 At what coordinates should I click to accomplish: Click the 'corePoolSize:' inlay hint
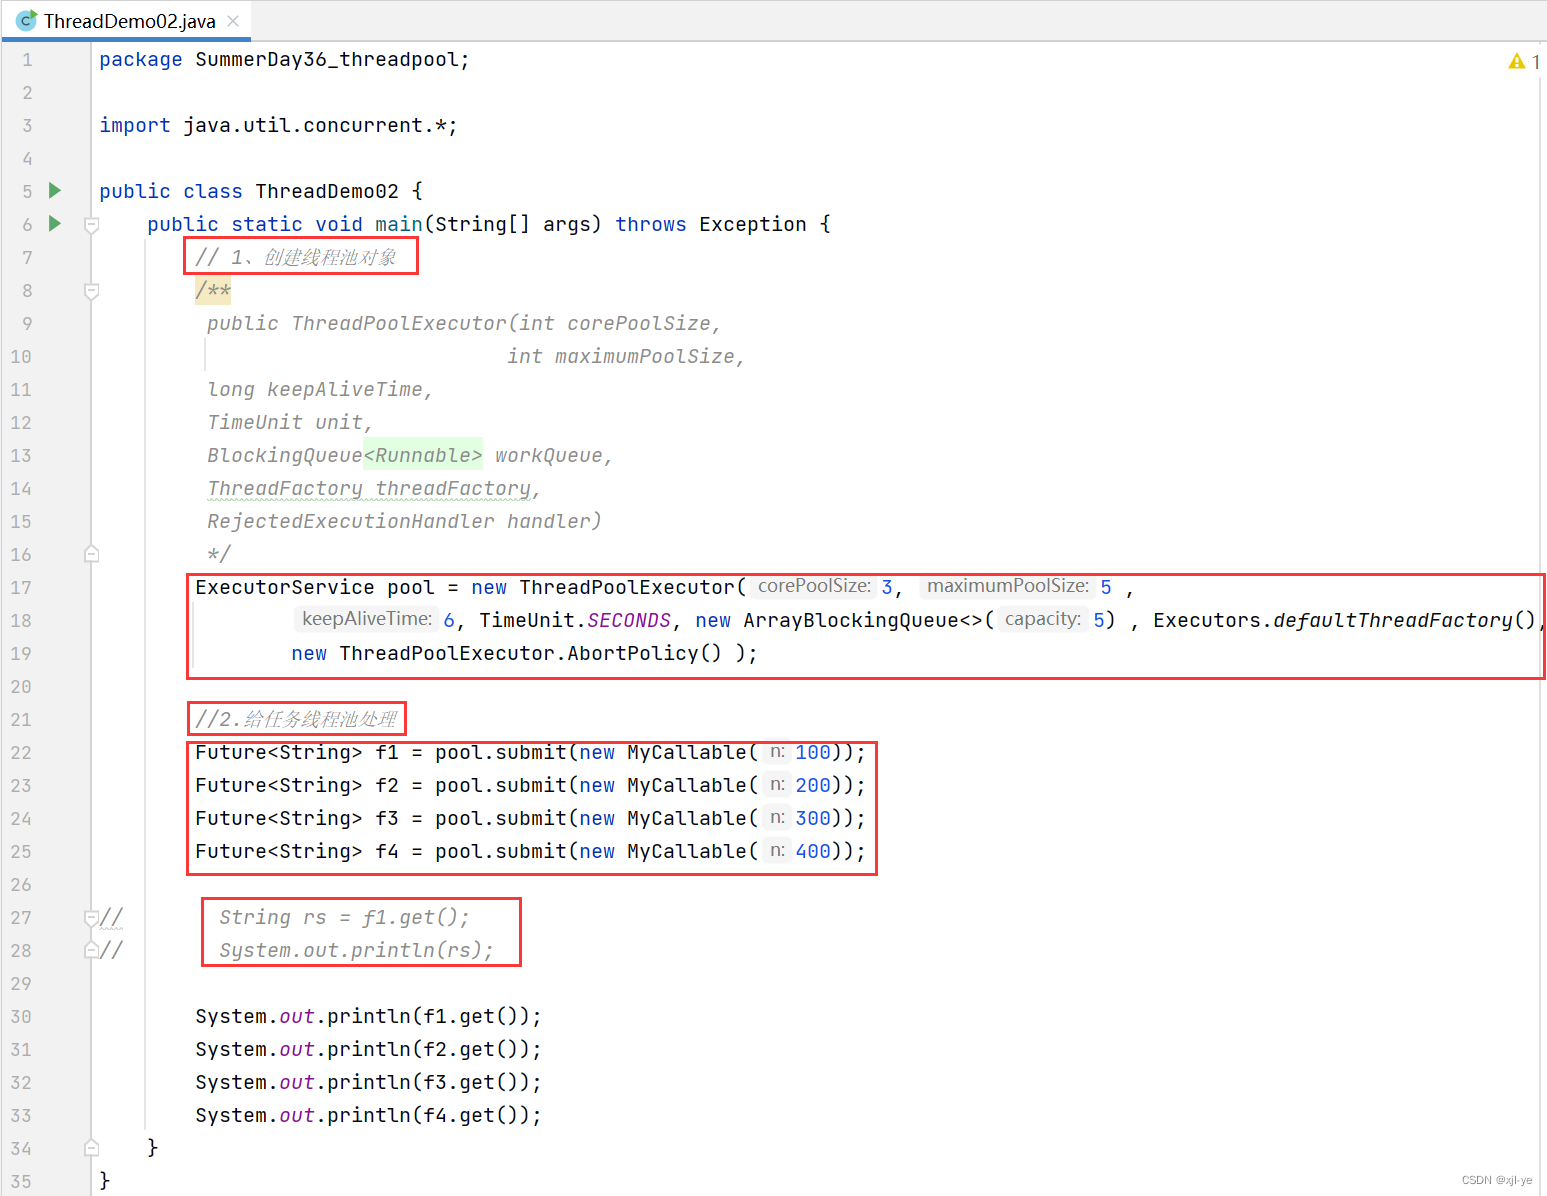[x=814, y=586]
